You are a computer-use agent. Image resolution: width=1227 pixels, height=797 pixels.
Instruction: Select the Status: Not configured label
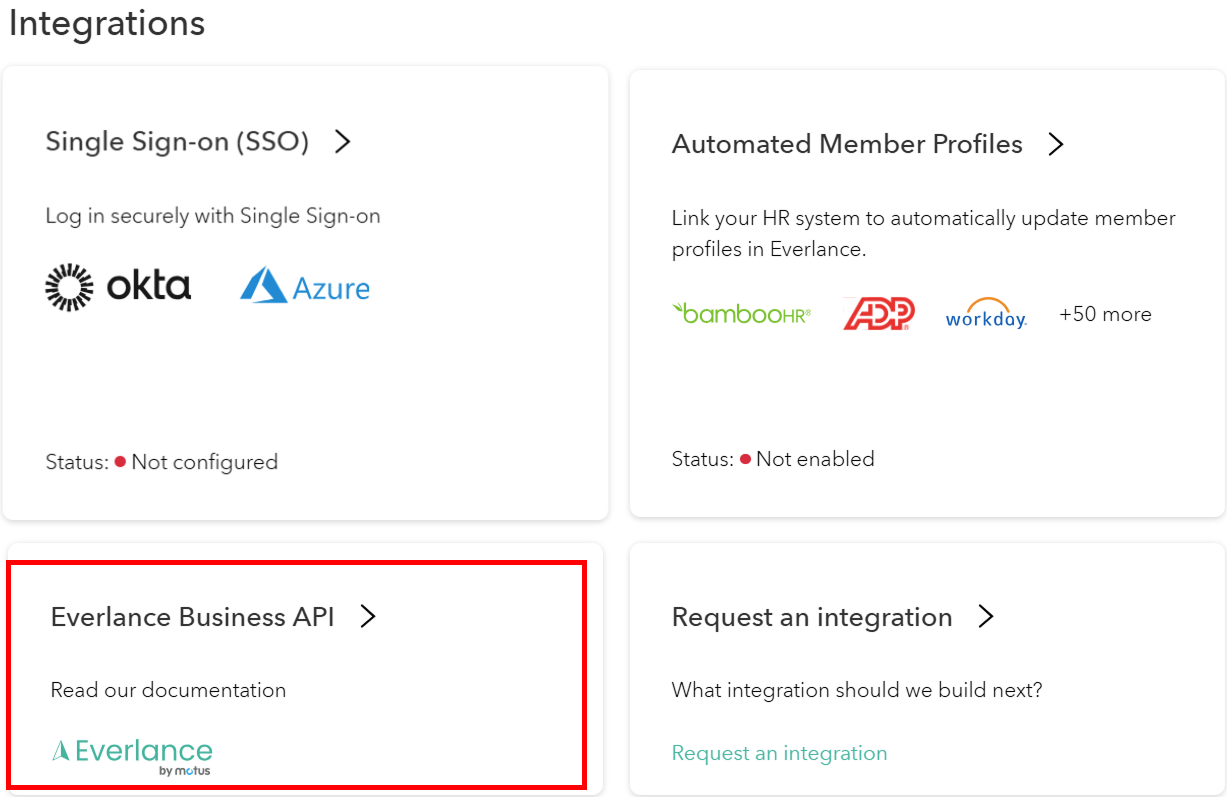click(161, 462)
